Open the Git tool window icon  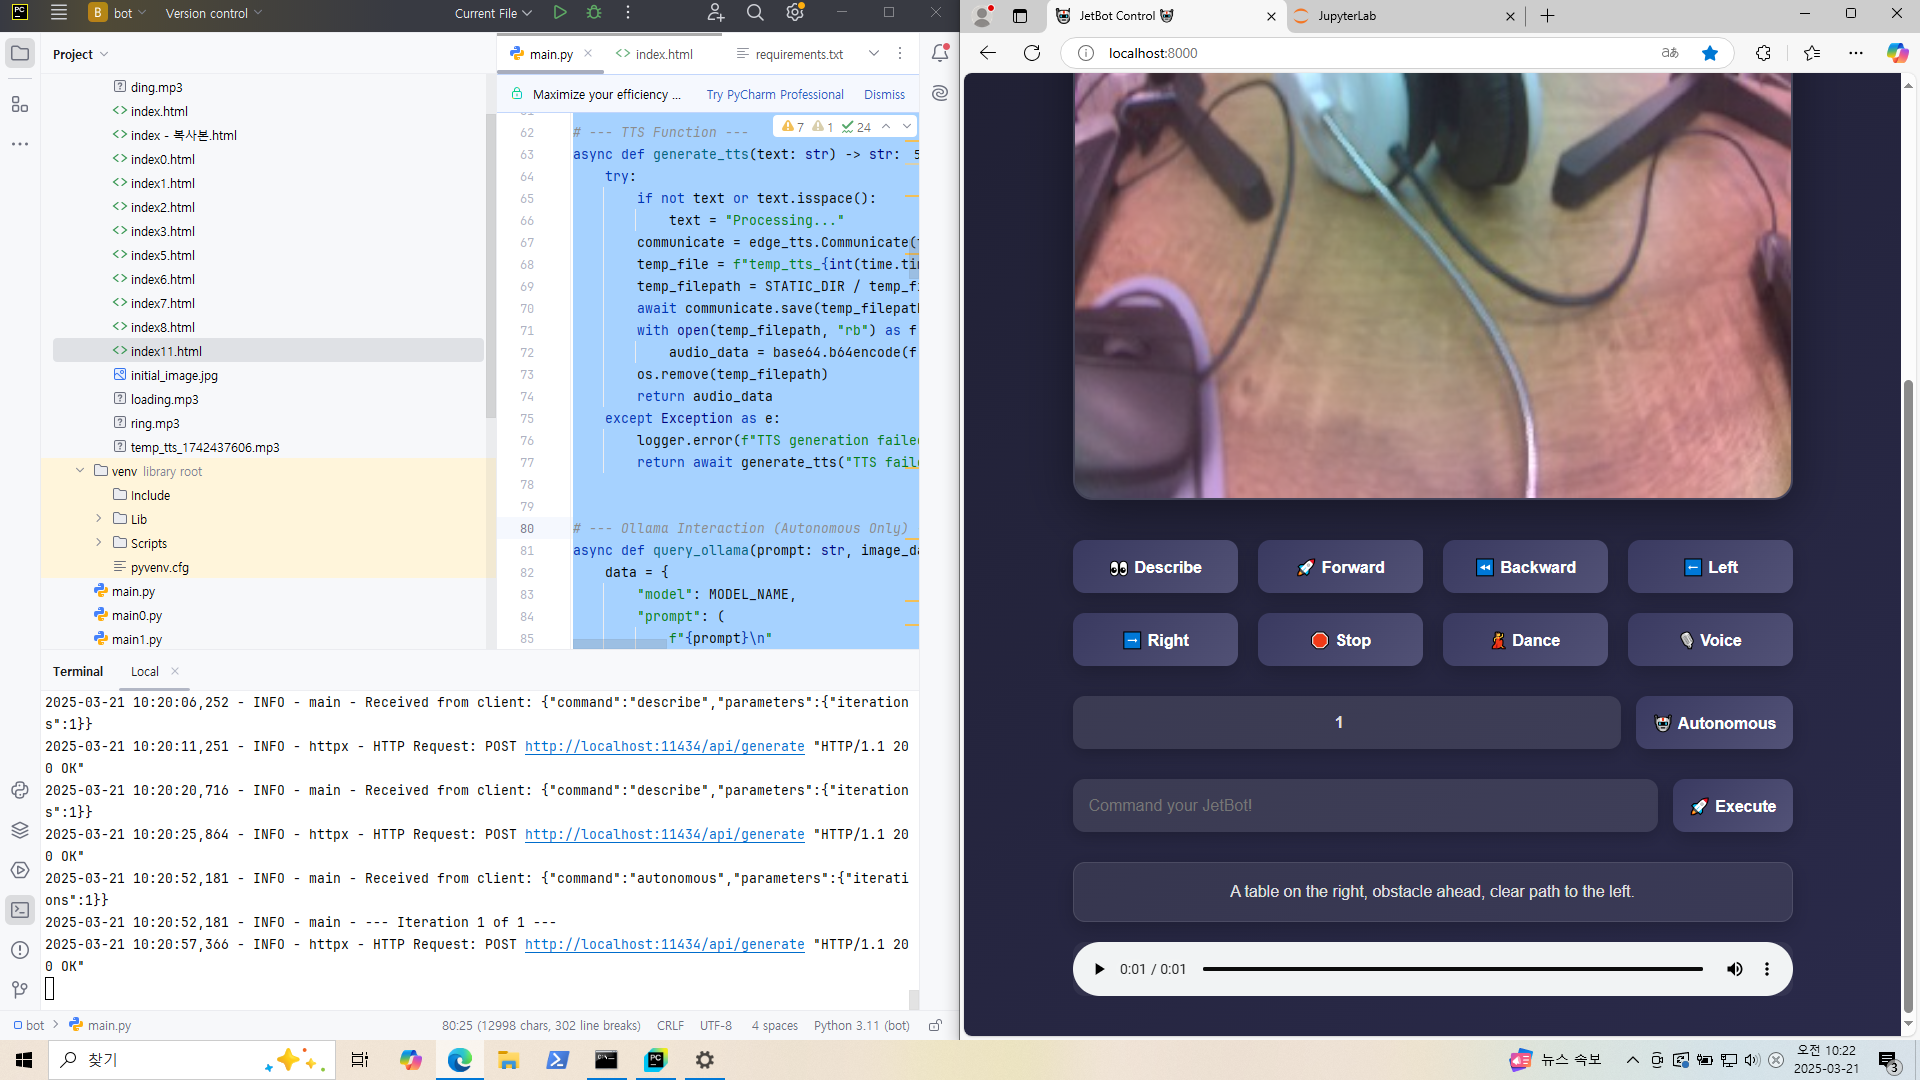click(x=20, y=990)
